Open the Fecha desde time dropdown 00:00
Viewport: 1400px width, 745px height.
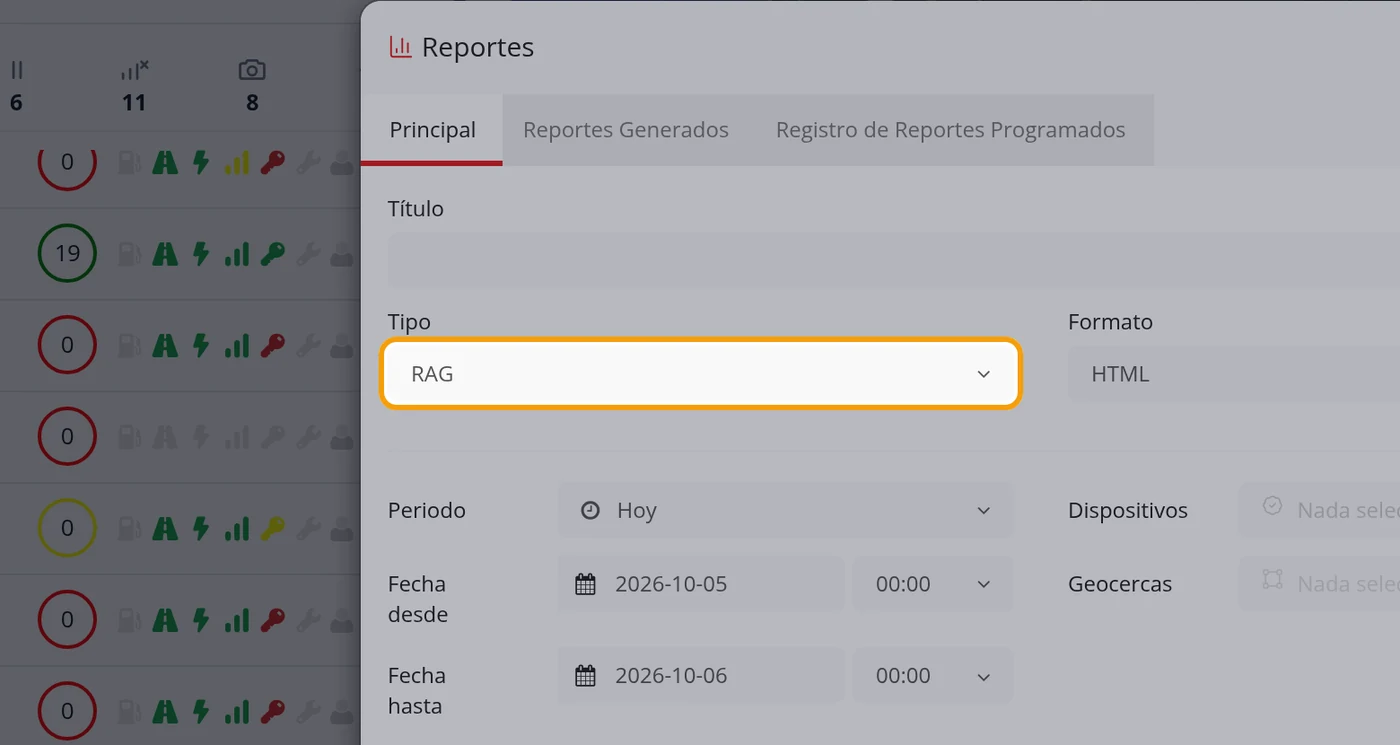click(x=932, y=584)
